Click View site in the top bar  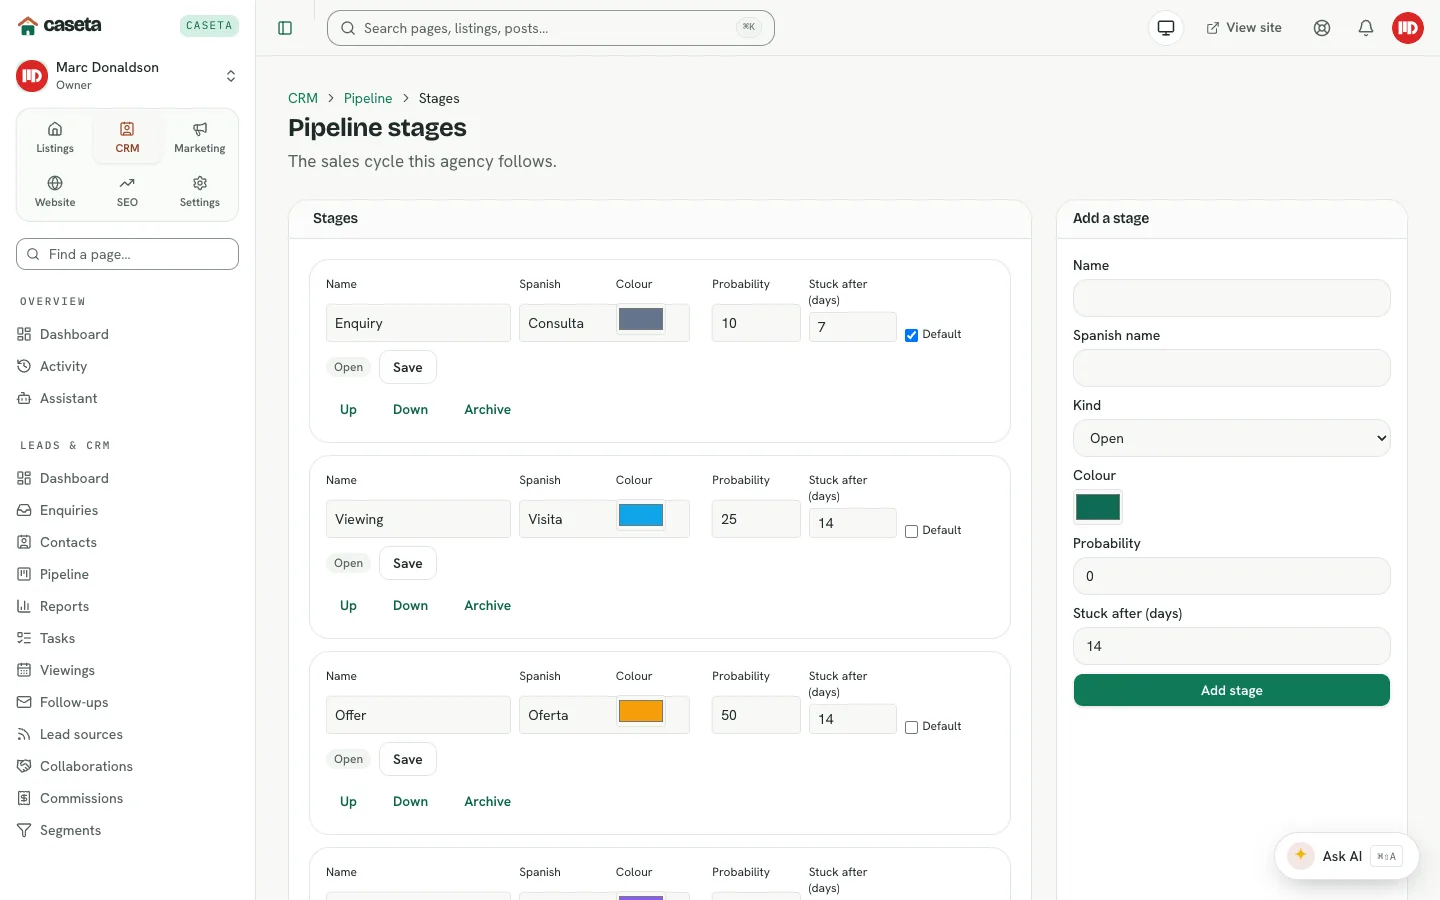[1244, 28]
